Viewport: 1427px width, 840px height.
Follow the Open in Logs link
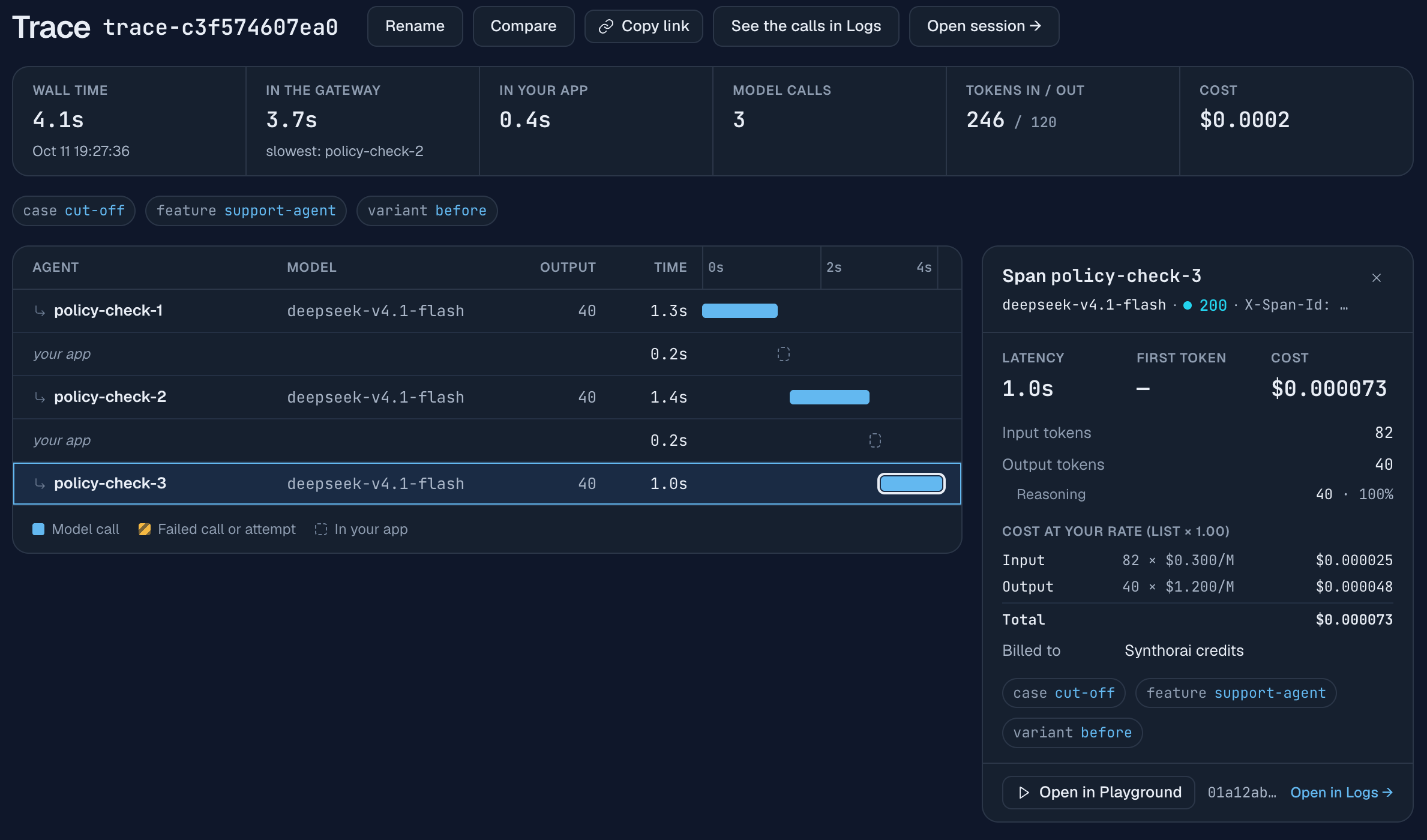(1342, 793)
